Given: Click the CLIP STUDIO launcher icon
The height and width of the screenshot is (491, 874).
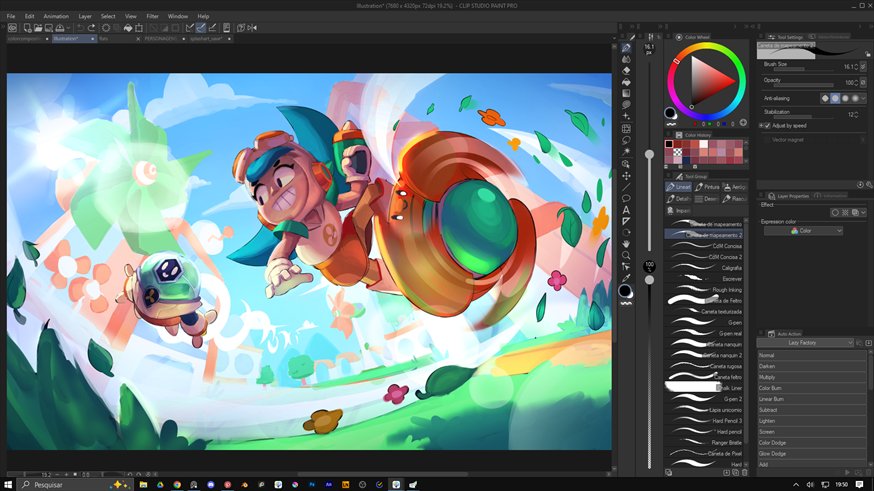Looking at the screenshot, I should tap(12, 28).
